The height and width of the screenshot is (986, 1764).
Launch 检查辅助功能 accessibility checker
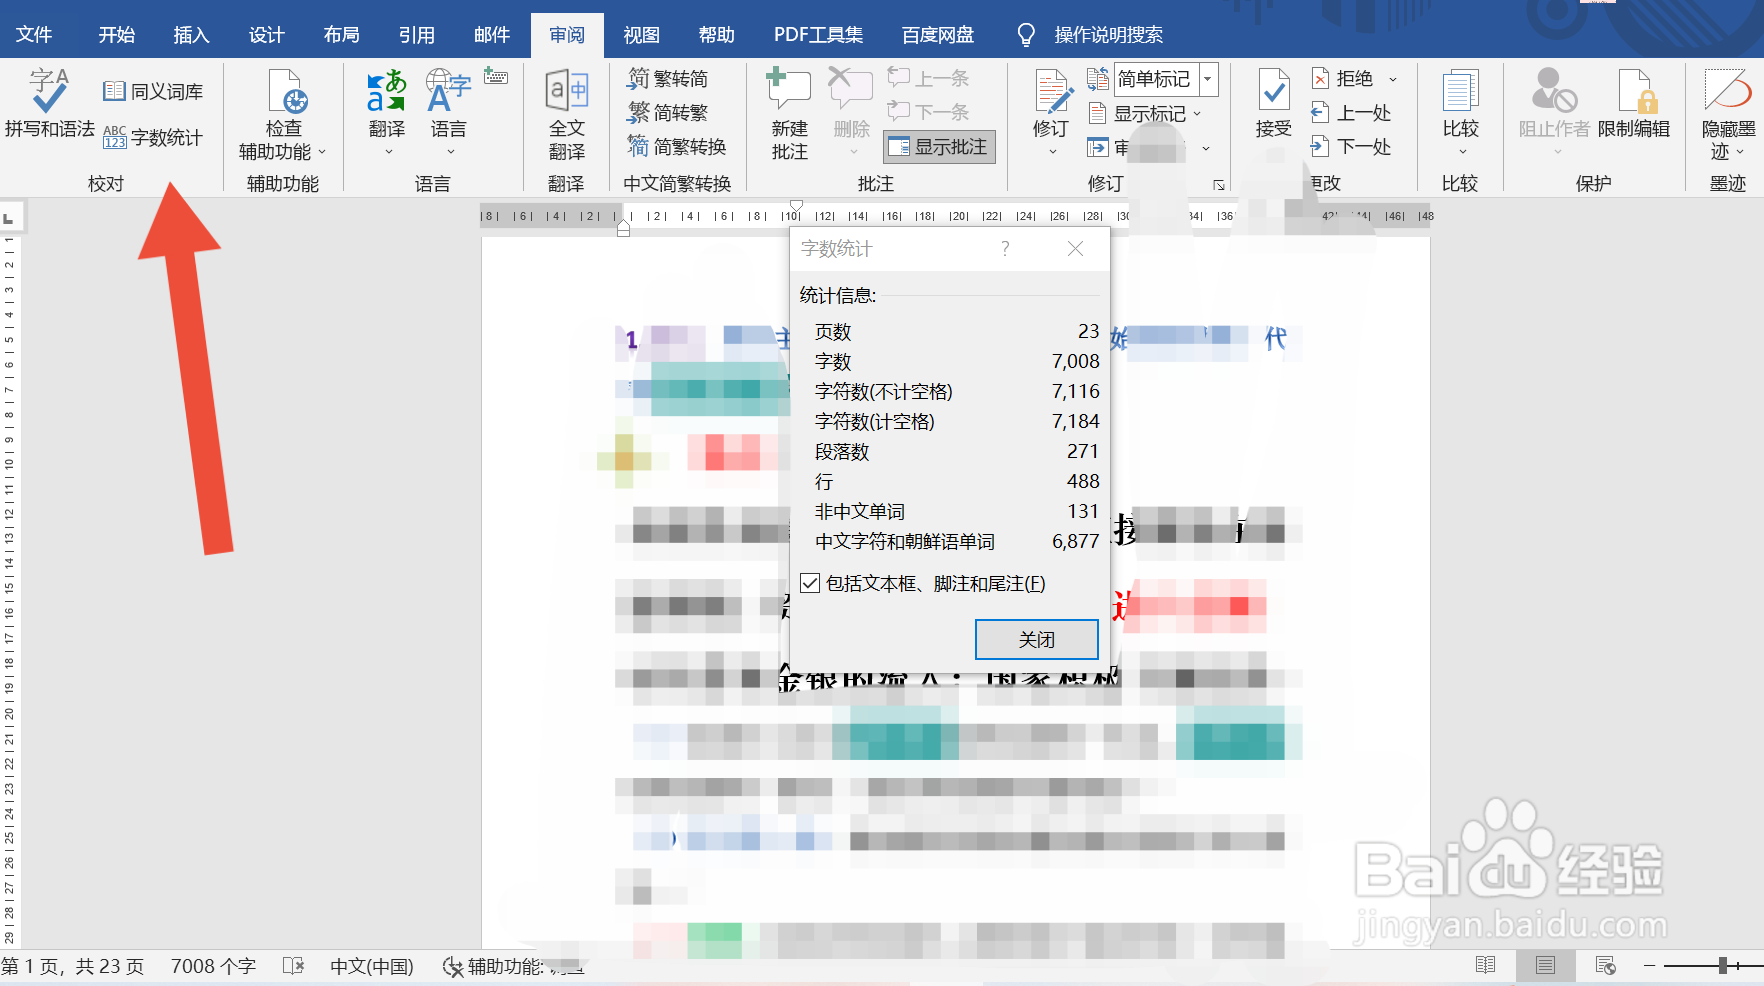283,112
